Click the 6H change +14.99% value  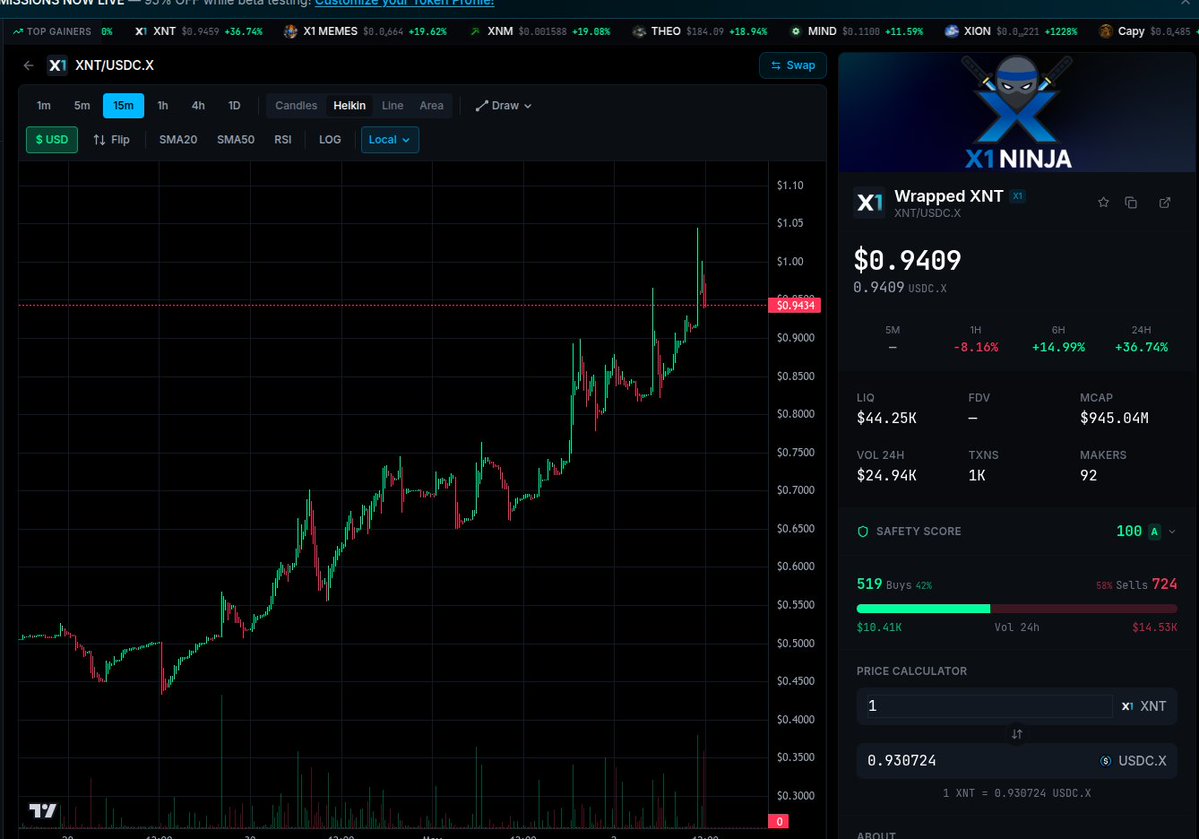(1058, 347)
